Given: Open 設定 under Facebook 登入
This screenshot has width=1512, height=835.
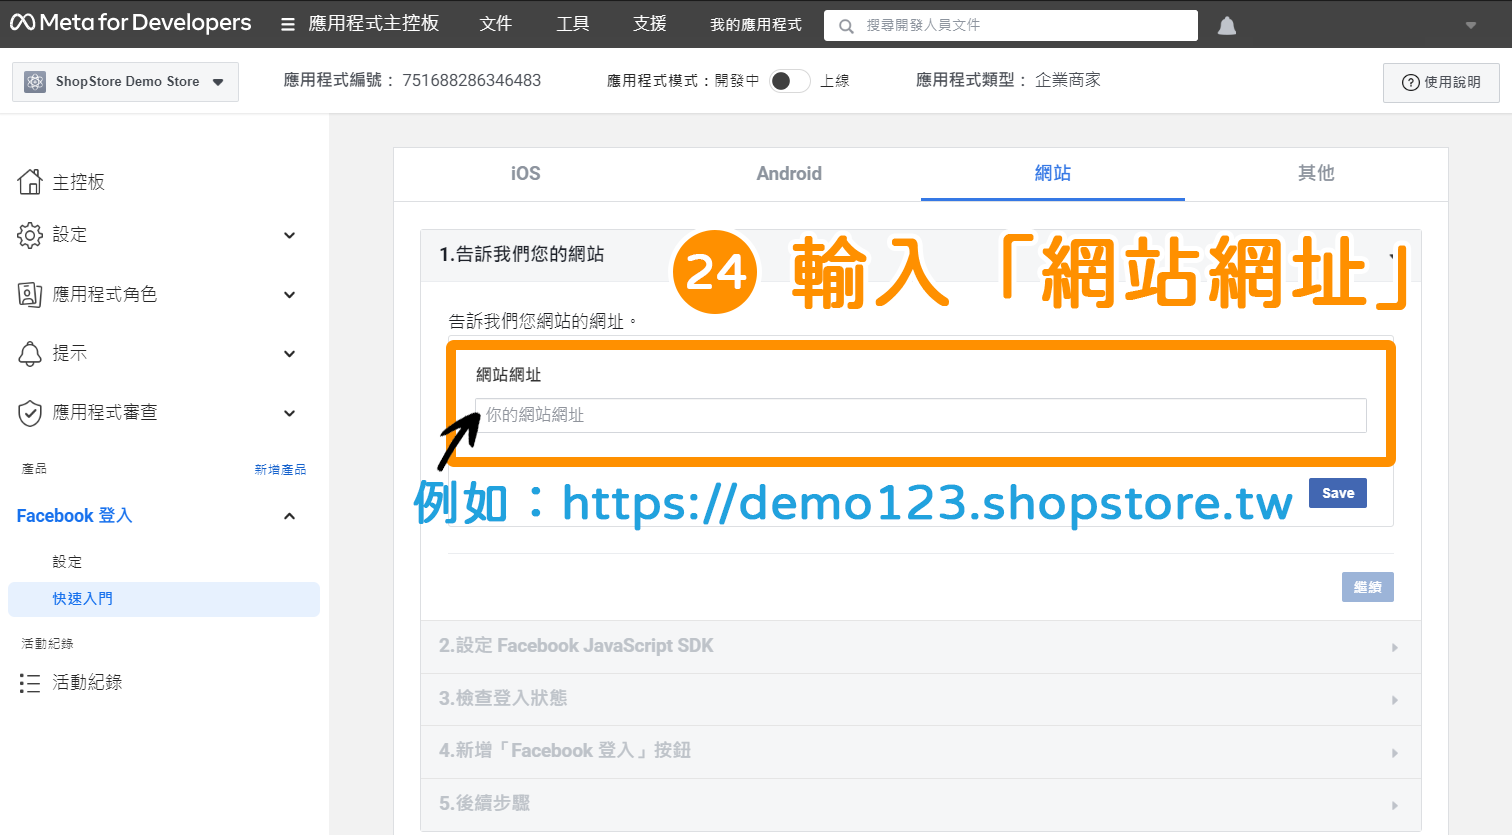Looking at the screenshot, I should click(x=67, y=562).
